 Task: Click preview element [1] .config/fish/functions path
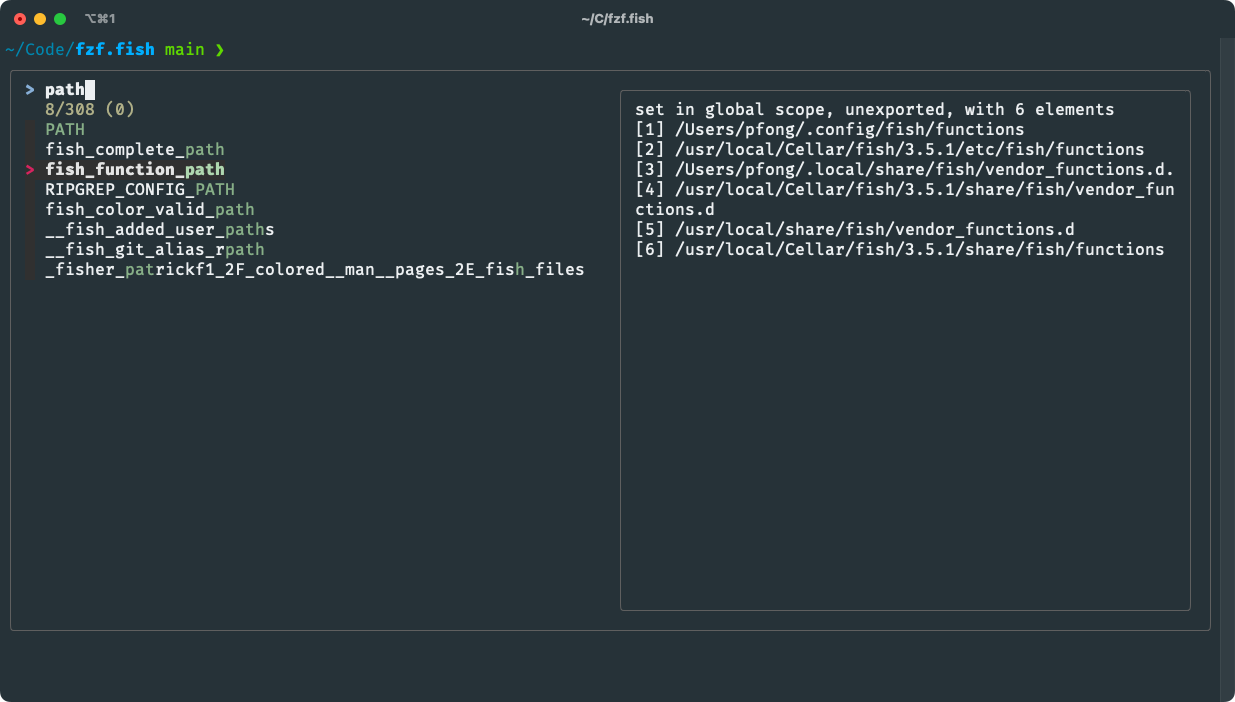click(830, 130)
